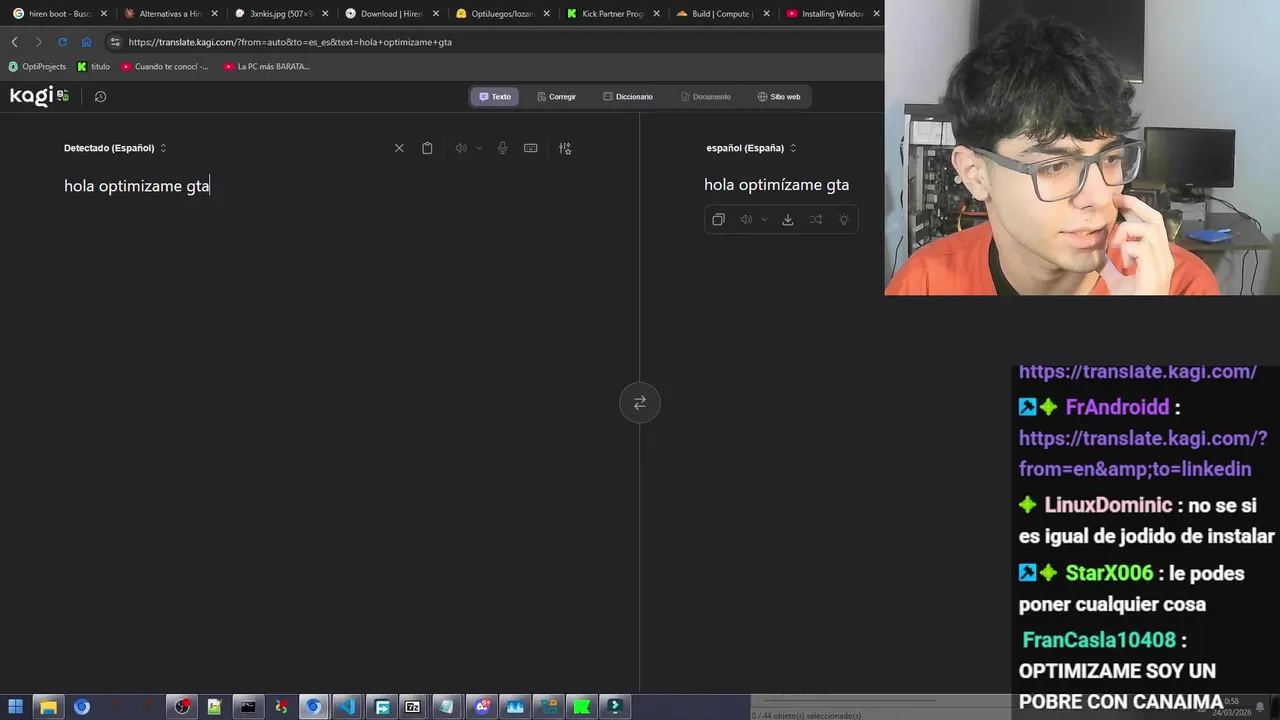Image resolution: width=1280 pixels, height=720 pixels.
Task: Open 7-Zip from taskbar
Action: click(413, 707)
